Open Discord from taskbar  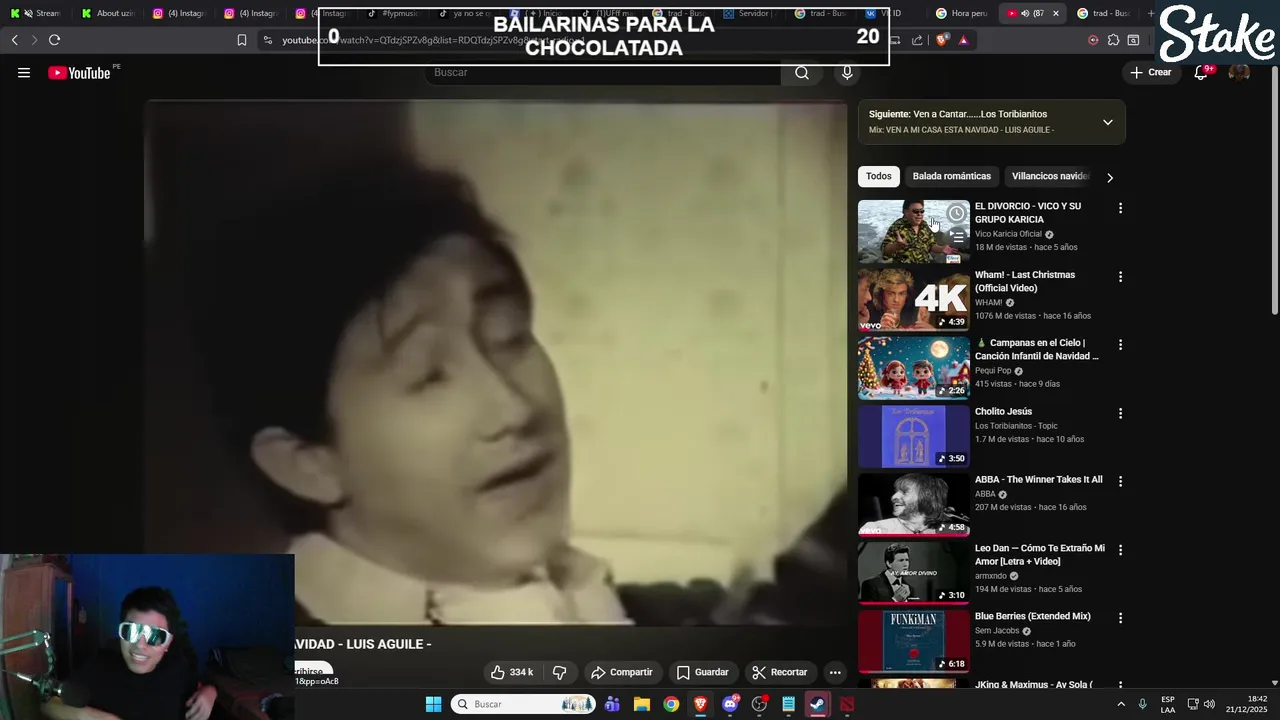coord(730,704)
